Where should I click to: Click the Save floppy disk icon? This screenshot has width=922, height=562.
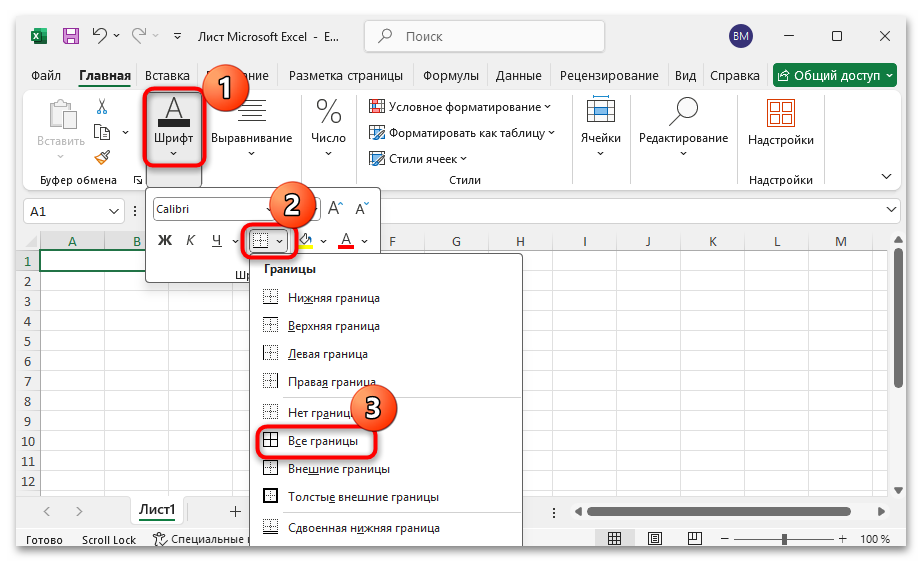tap(71, 36)
